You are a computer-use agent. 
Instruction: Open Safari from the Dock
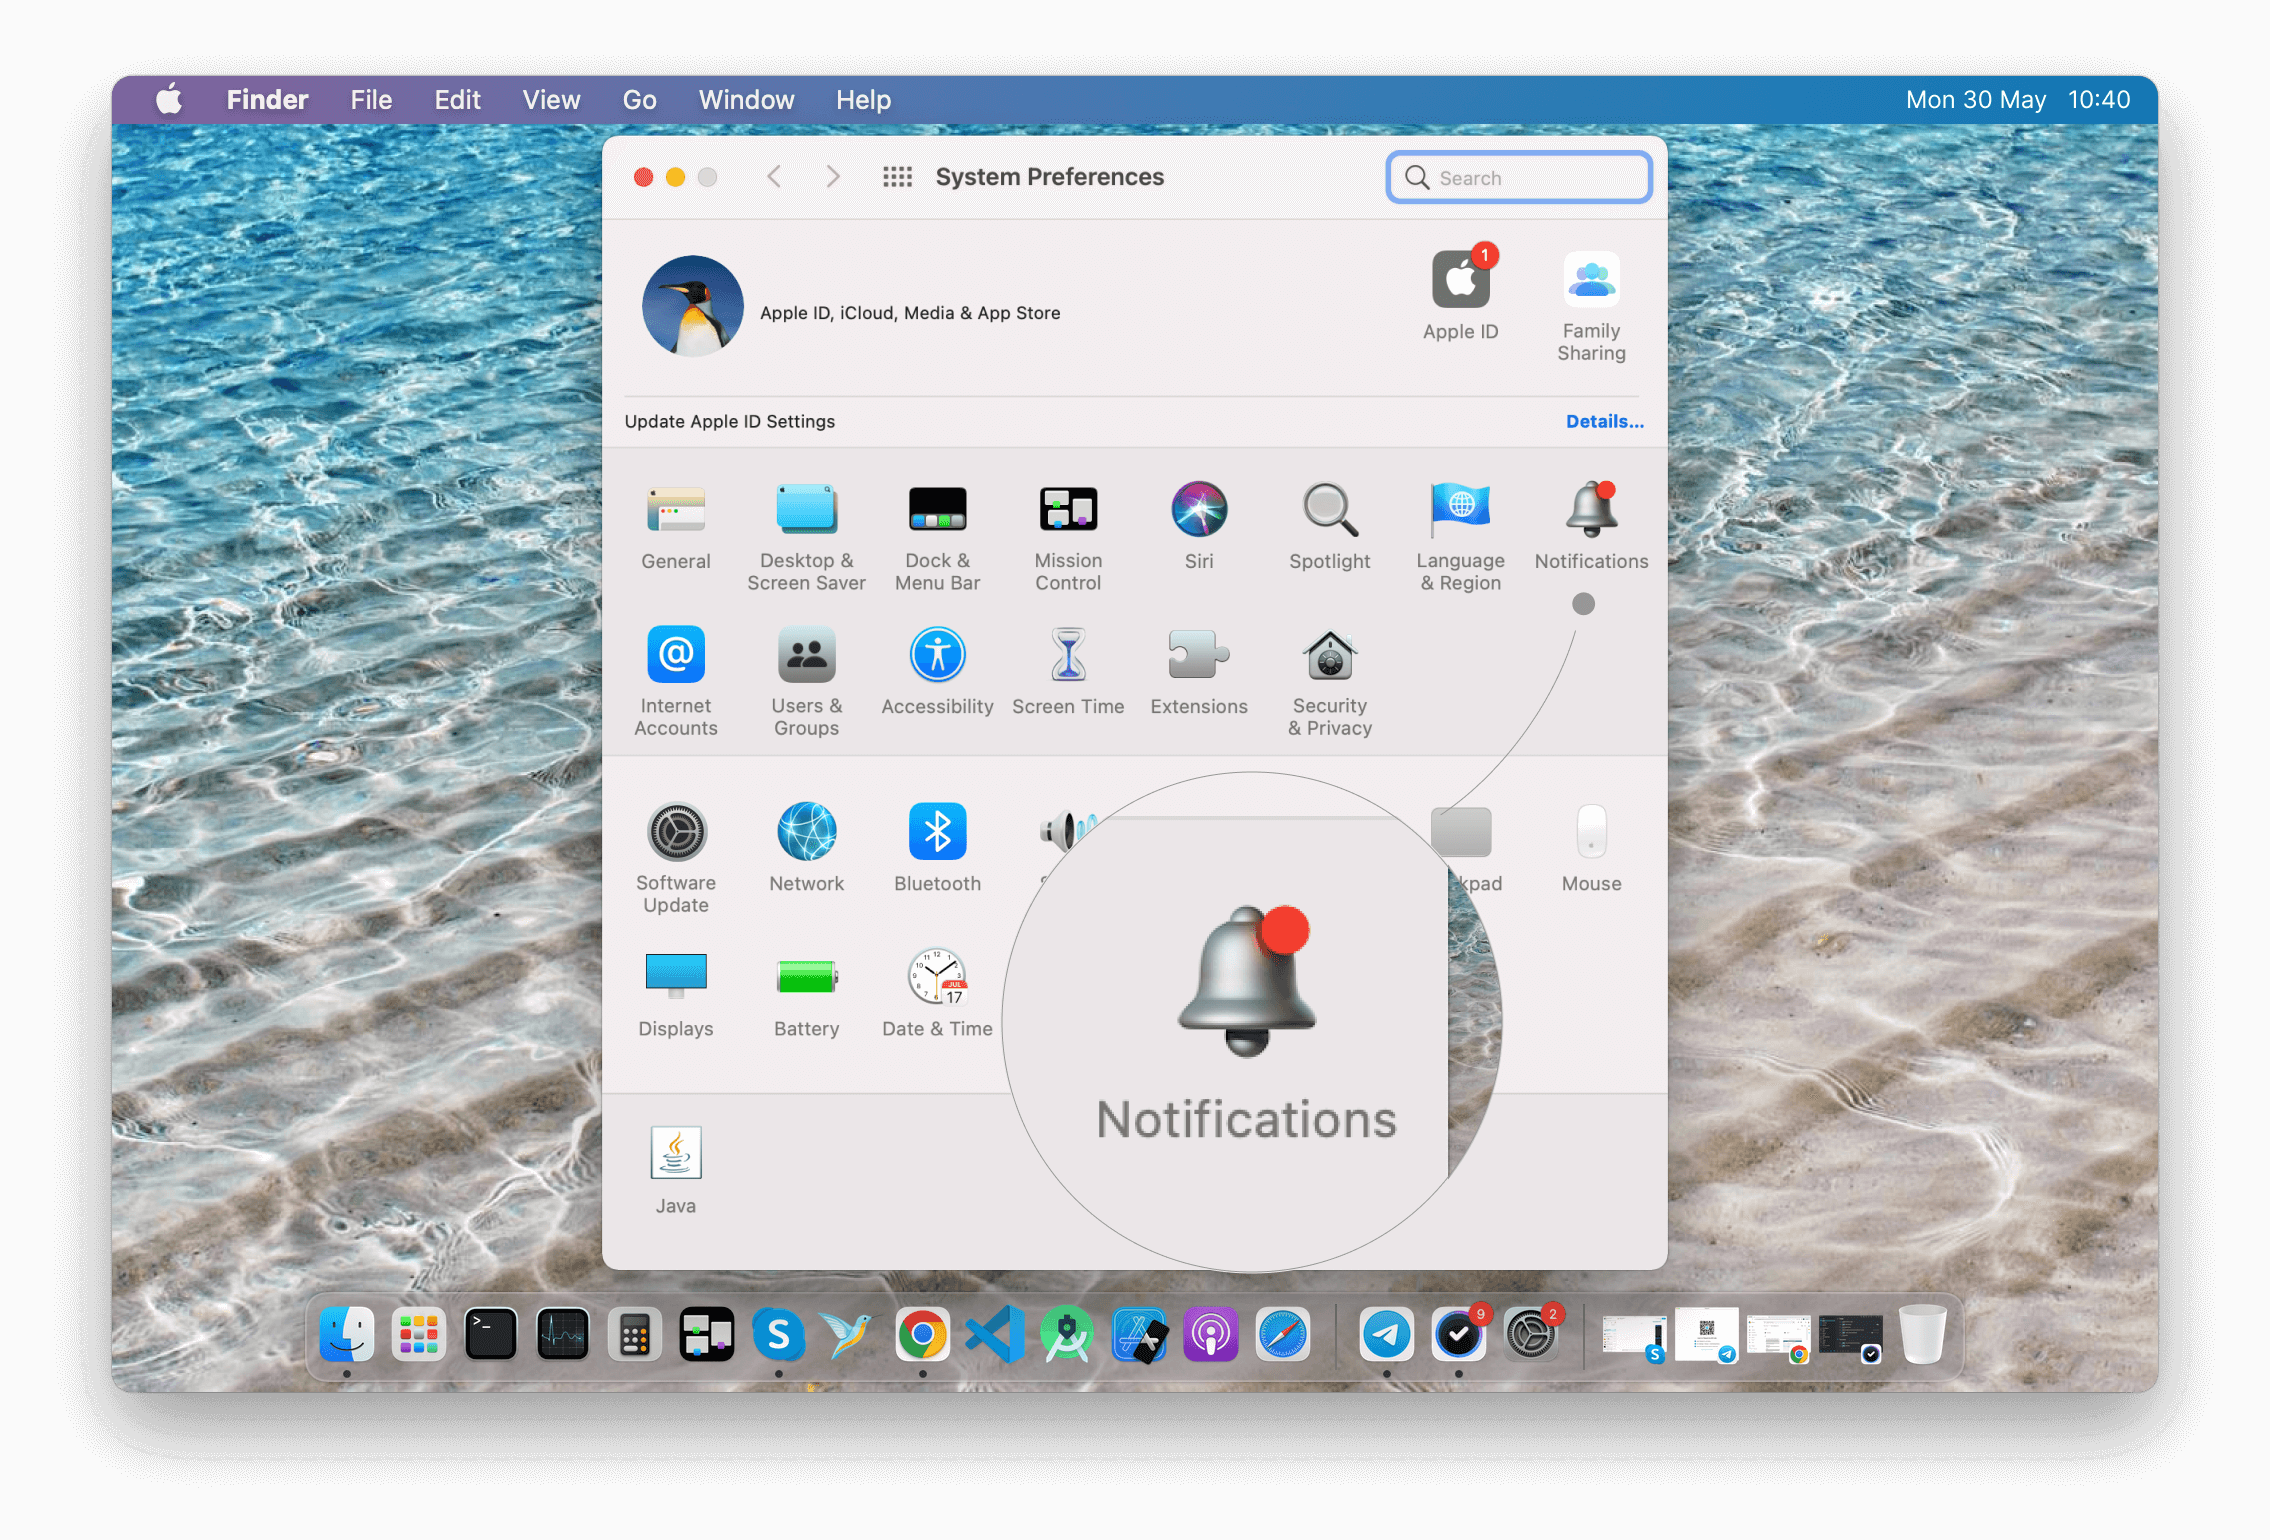pyautogui.click(x=1283, y=1334)
